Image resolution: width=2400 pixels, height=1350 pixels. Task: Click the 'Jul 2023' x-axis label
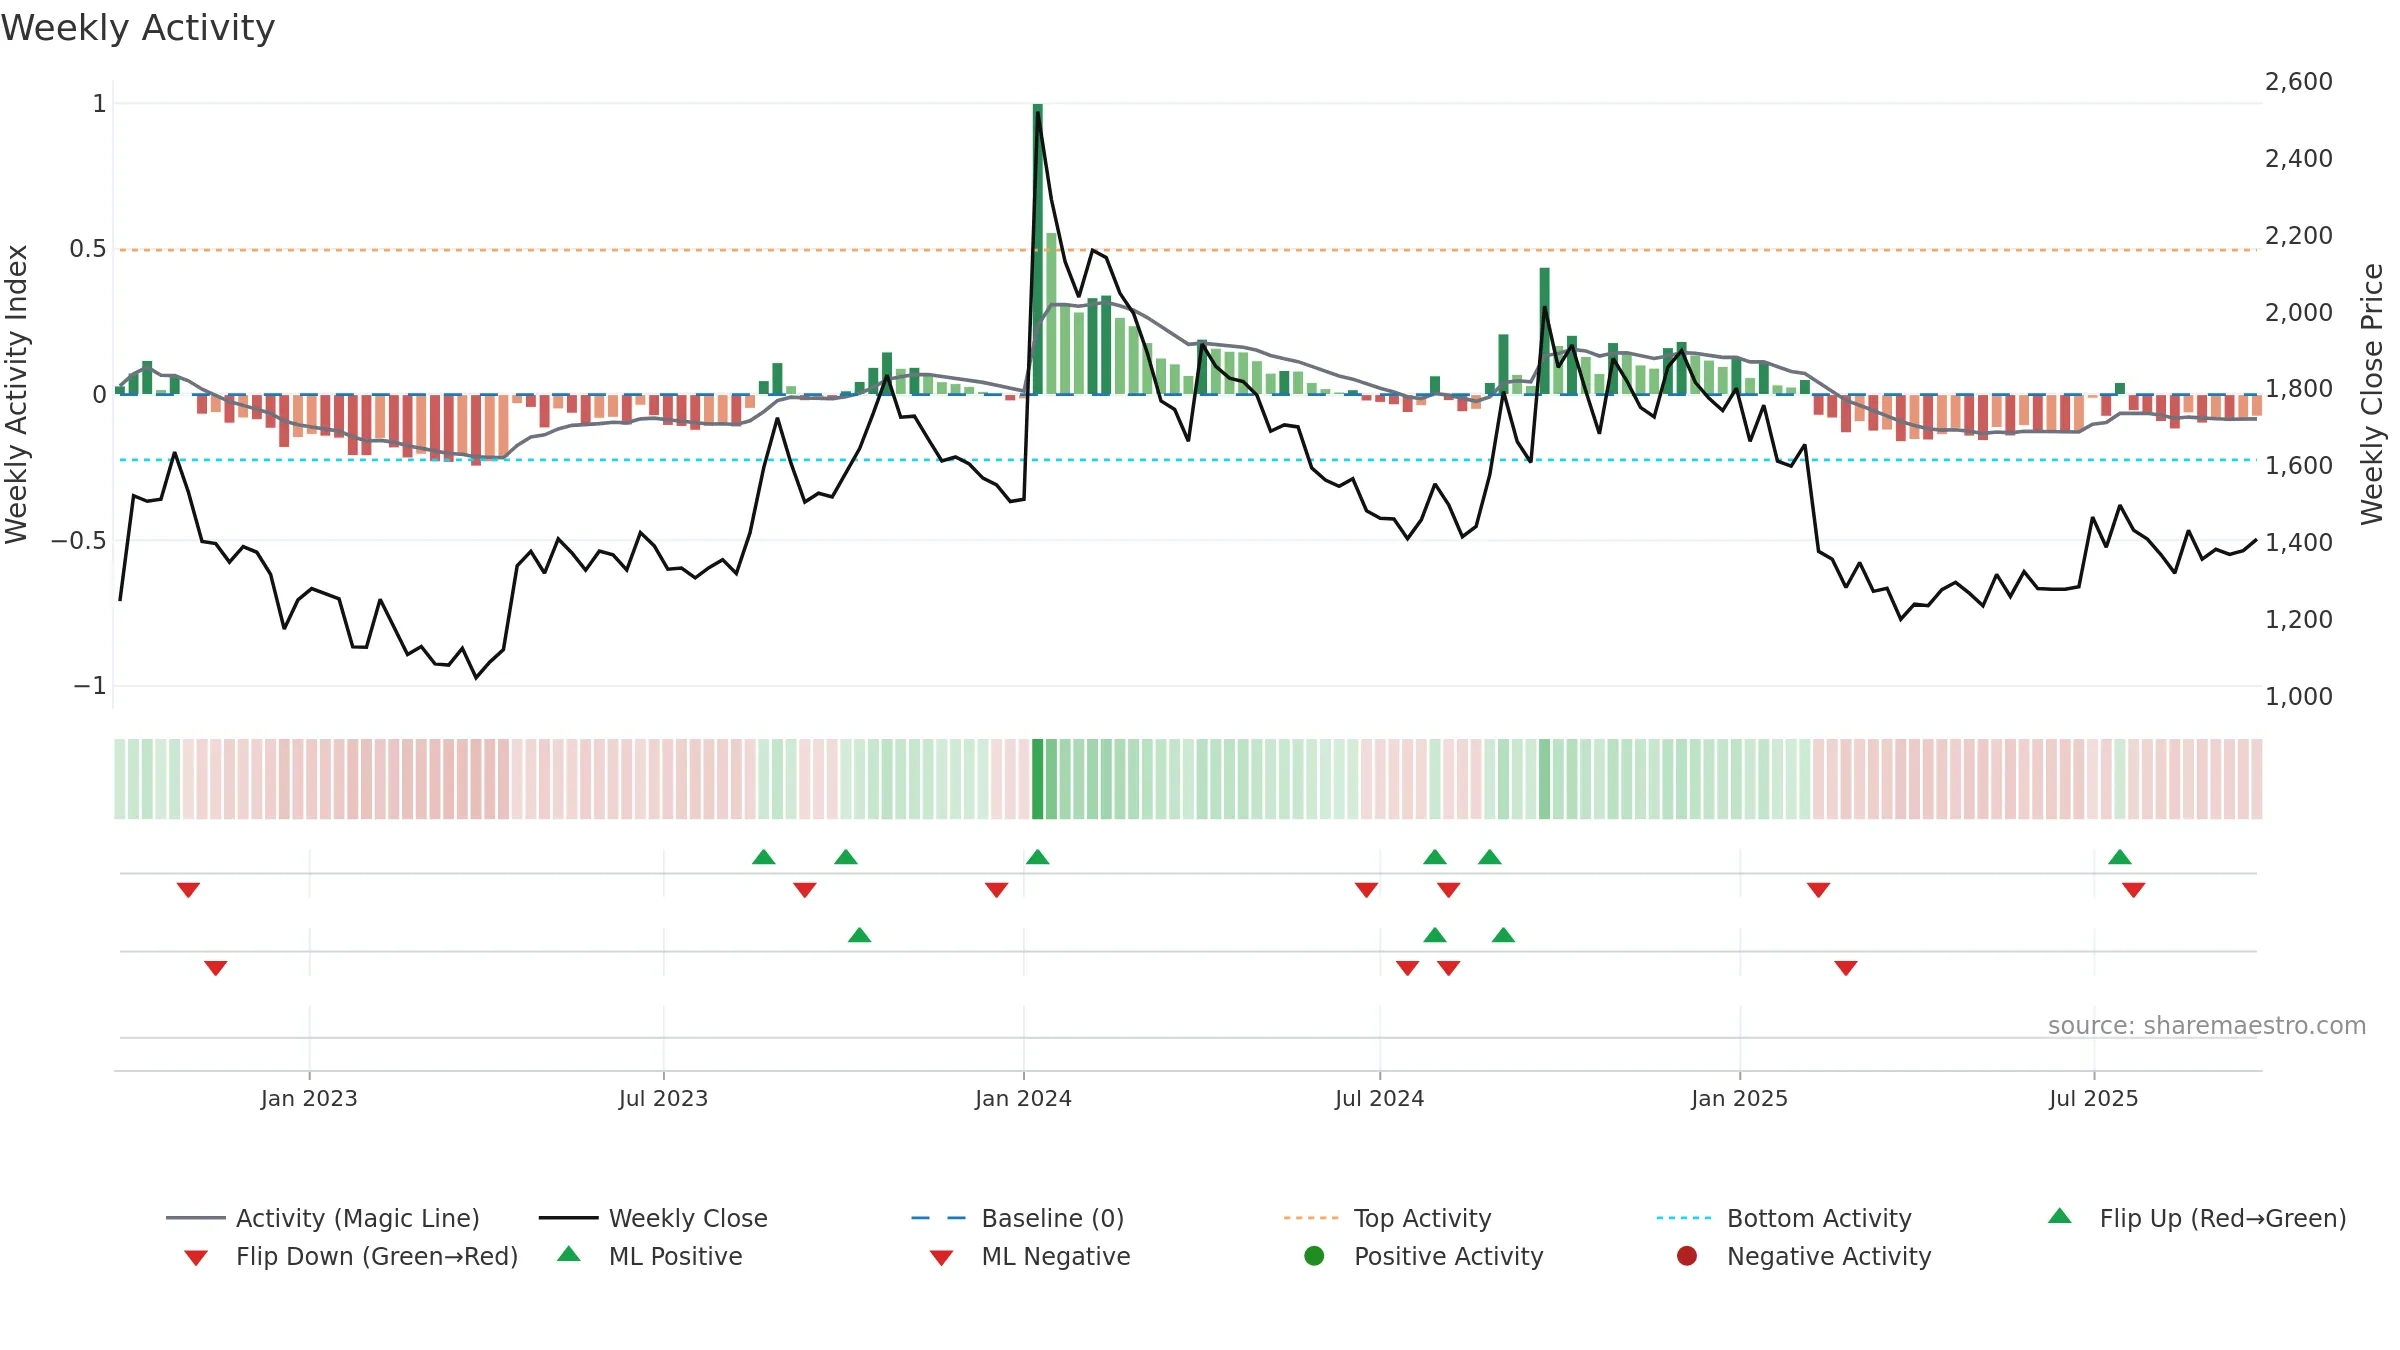point(663,1098)
